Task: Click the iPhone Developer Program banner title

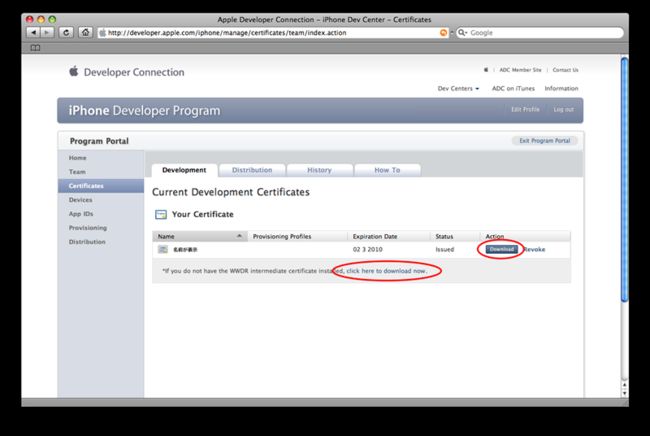Action: [x=144, y=111]
